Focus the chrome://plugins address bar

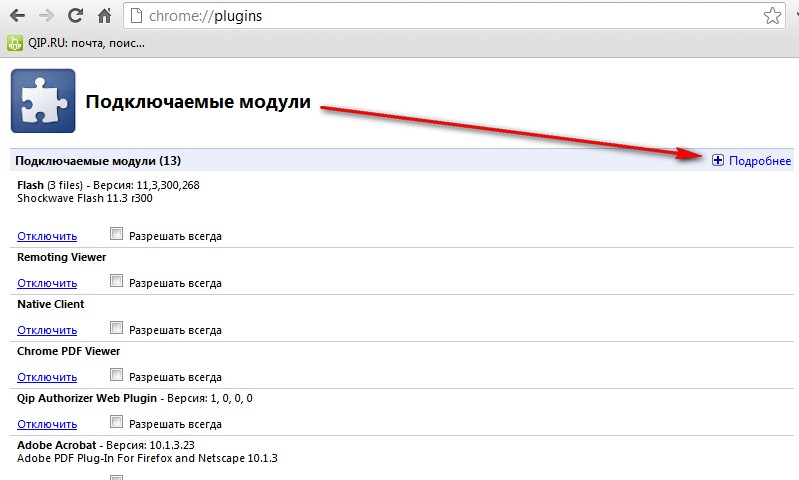coord(454,16)
